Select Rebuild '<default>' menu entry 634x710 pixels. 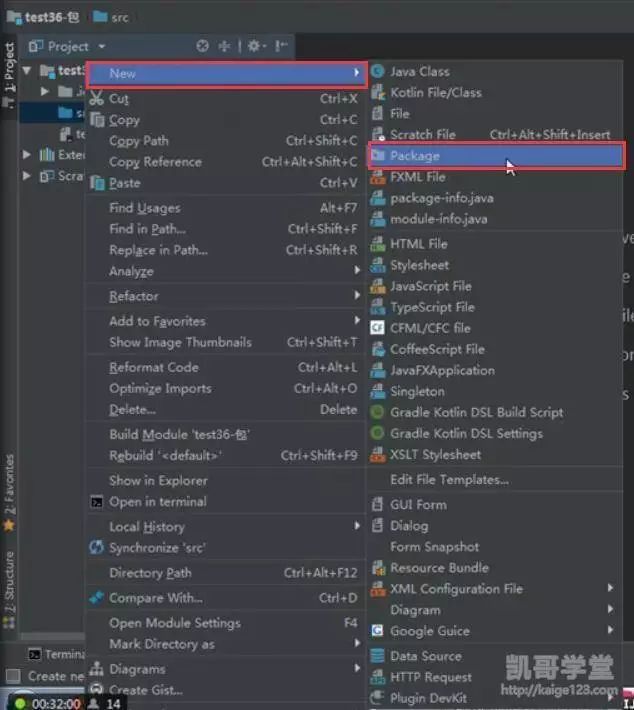(226, 455)
